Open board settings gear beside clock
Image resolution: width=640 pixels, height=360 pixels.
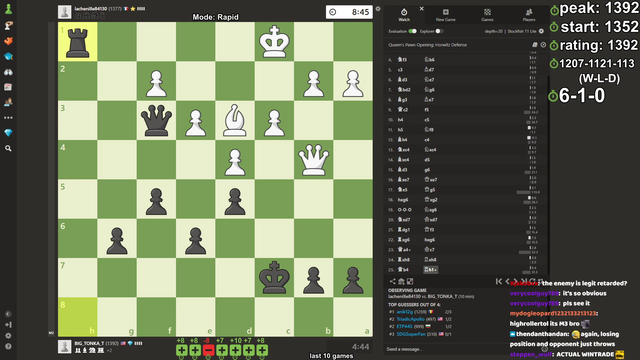pos(378,9)
